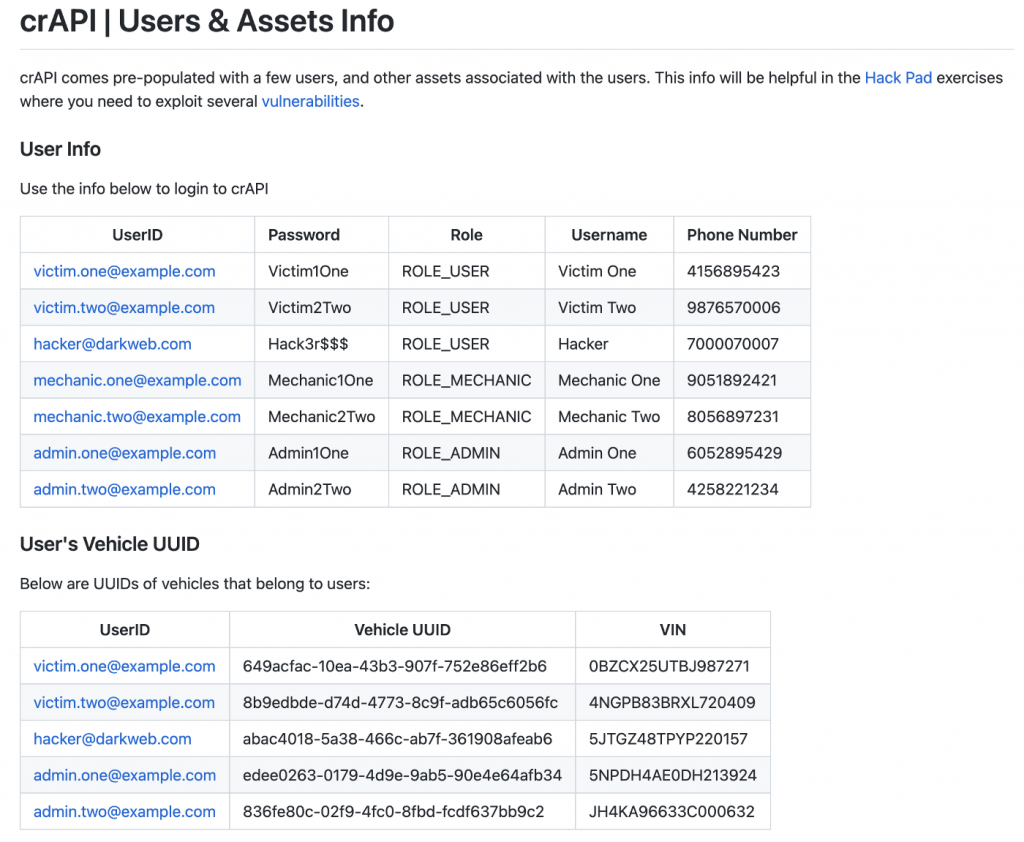Click phone number 6052895429

[x=734, y=453]
